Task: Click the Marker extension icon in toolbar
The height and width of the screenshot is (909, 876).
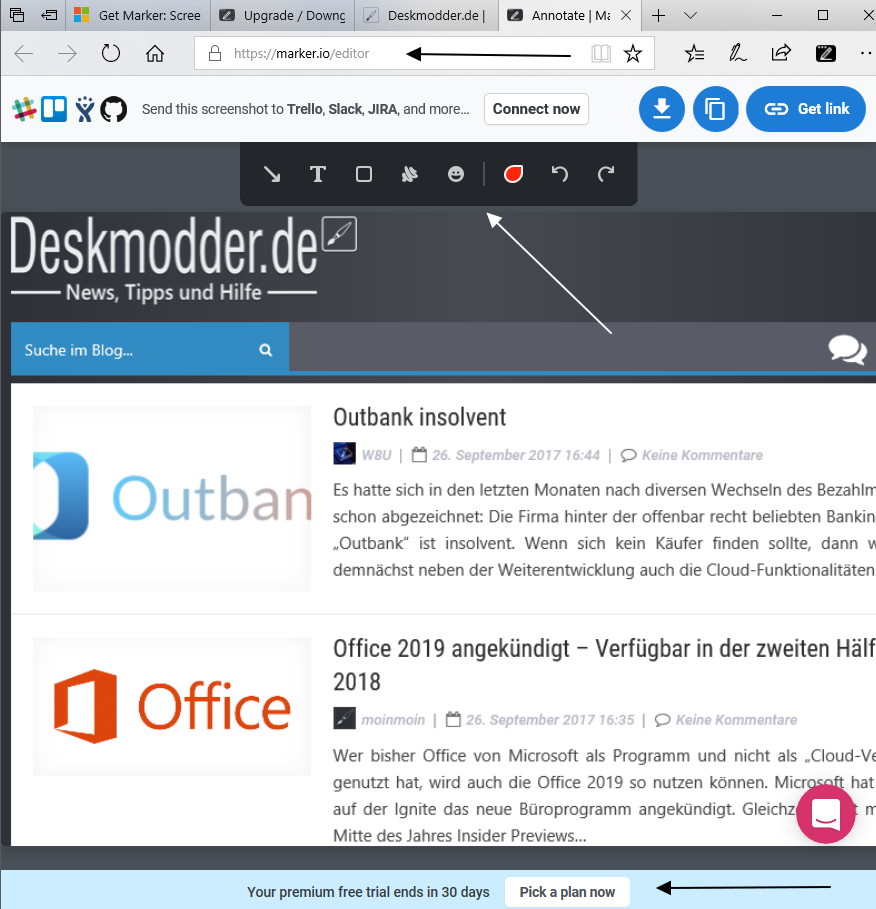Action: (826, 54)
